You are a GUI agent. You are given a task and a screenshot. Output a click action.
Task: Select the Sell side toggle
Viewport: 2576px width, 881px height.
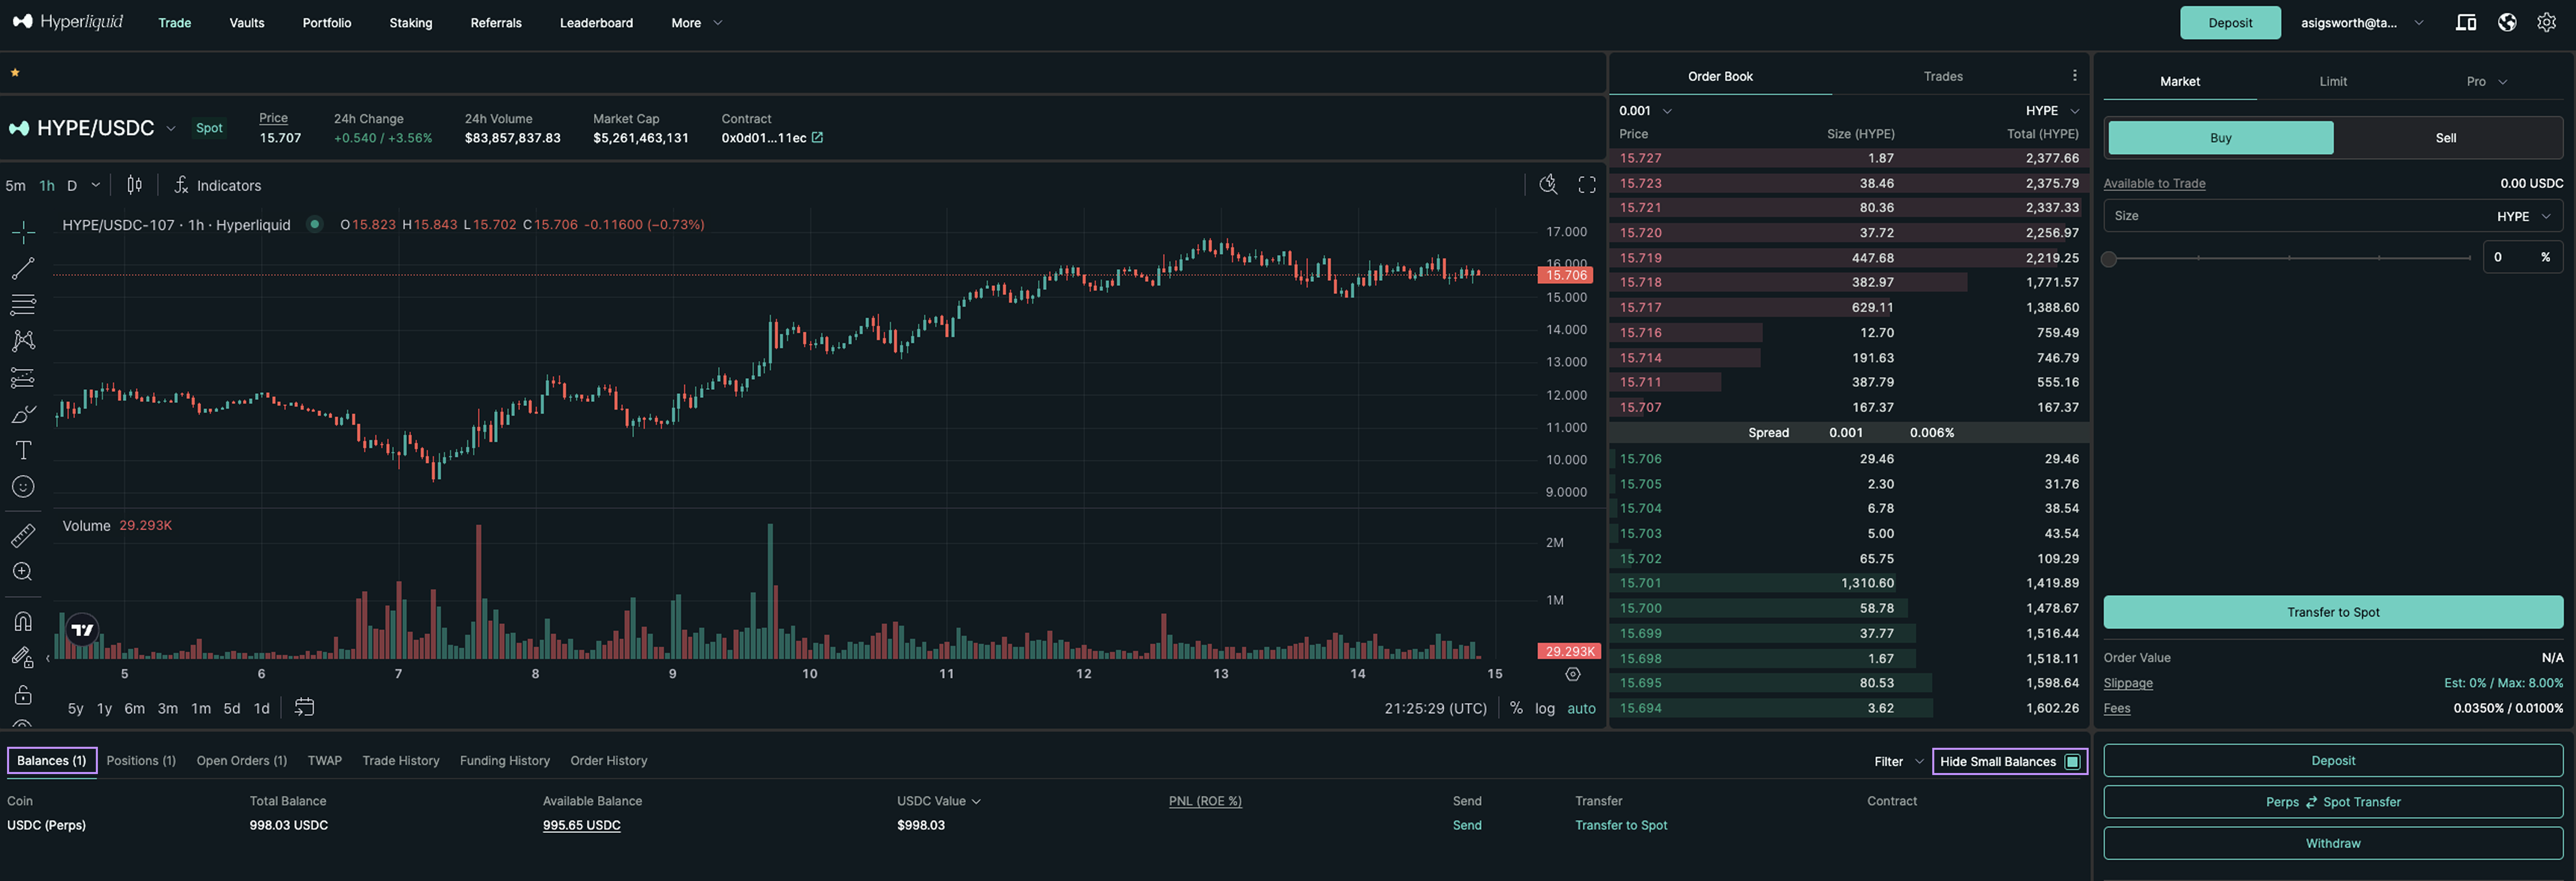tap(2446, 138)
